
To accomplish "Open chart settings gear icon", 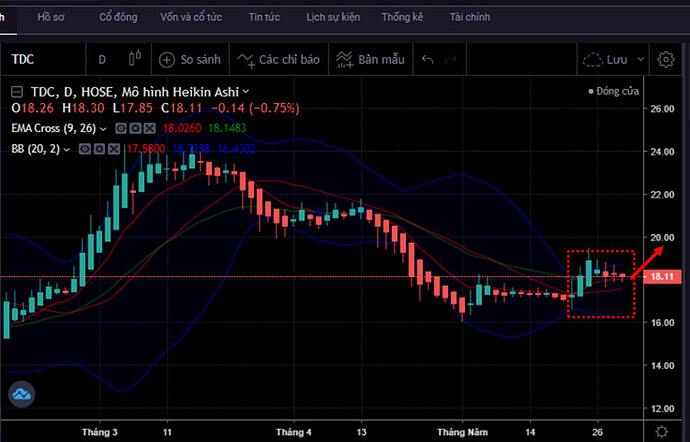I will click(x=666, y=60).
